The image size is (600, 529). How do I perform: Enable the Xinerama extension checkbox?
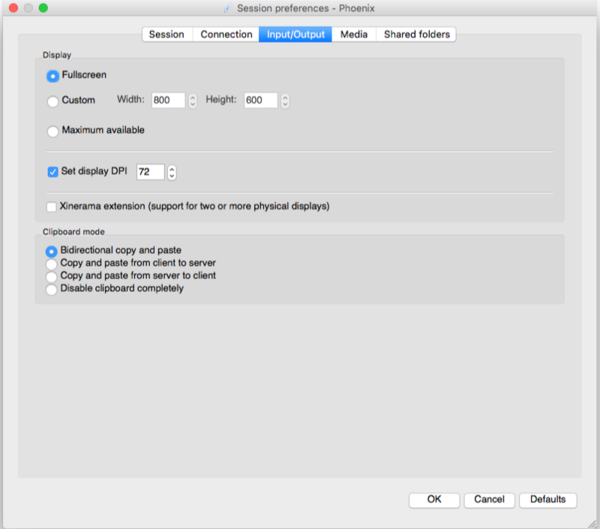[53, 207]
